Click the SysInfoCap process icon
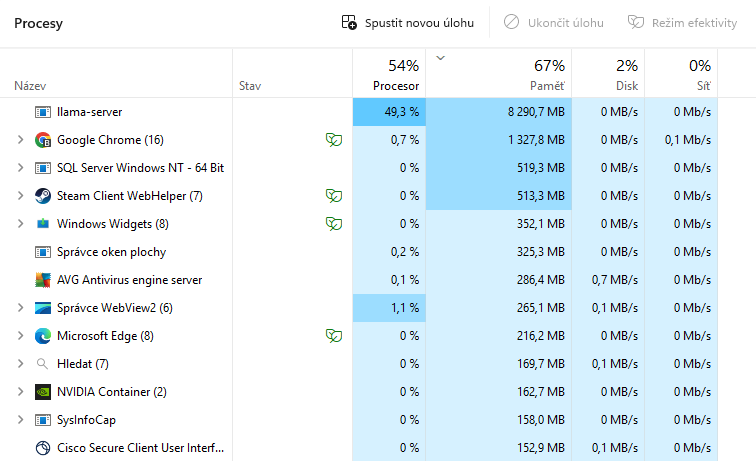Viewport: 756px width, 461px height. click(43, 420)
